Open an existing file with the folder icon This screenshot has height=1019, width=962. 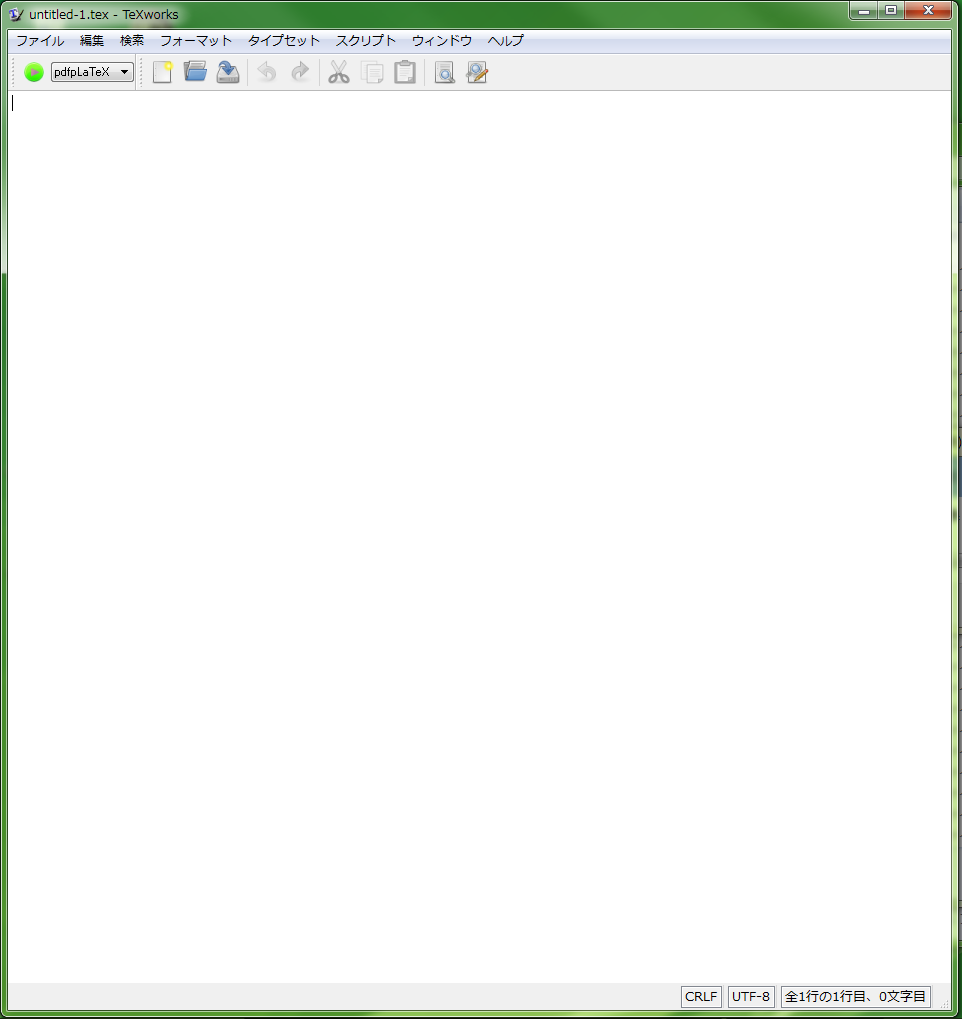pos(195,72)
